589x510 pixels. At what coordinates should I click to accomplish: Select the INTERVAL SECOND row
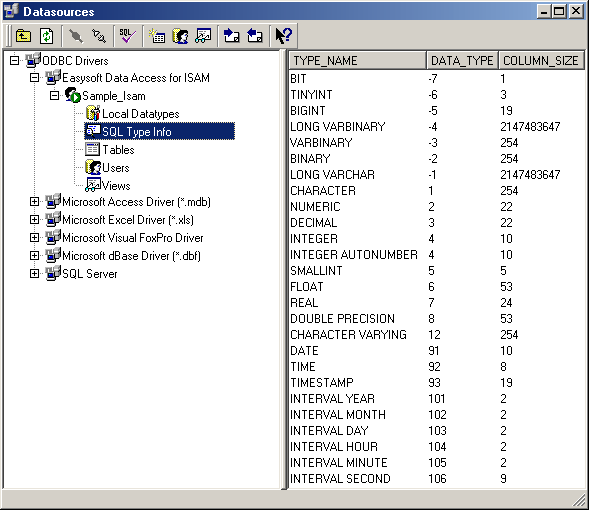[436, 478]
